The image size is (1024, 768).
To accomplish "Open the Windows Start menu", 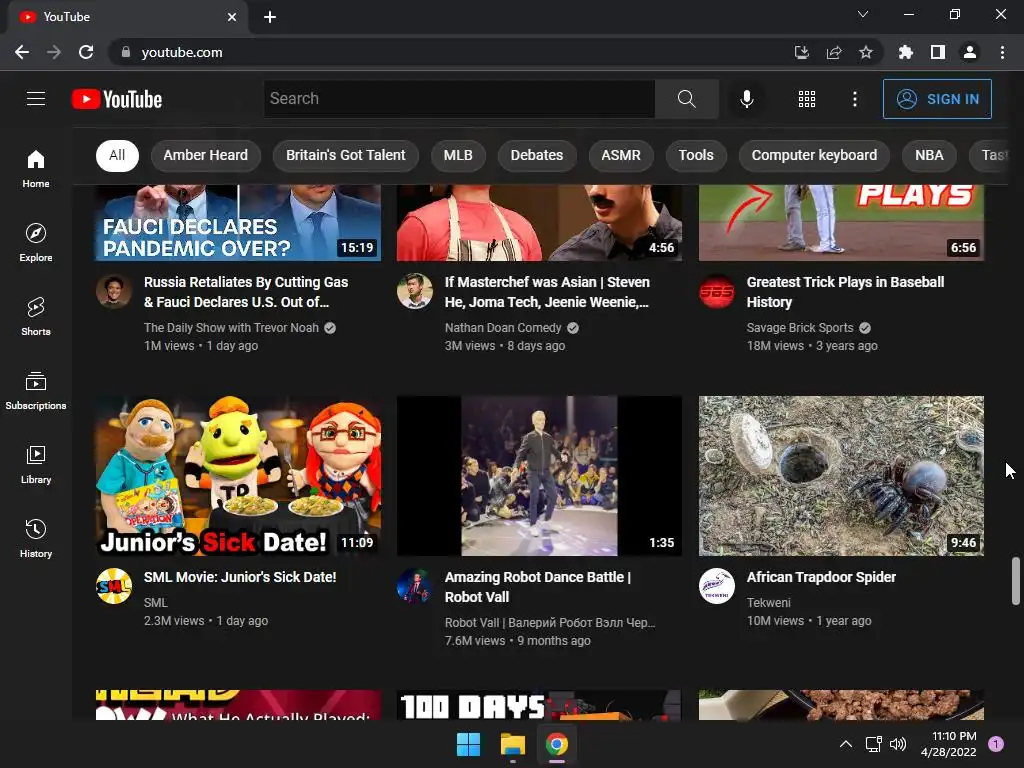I will 468,744.
